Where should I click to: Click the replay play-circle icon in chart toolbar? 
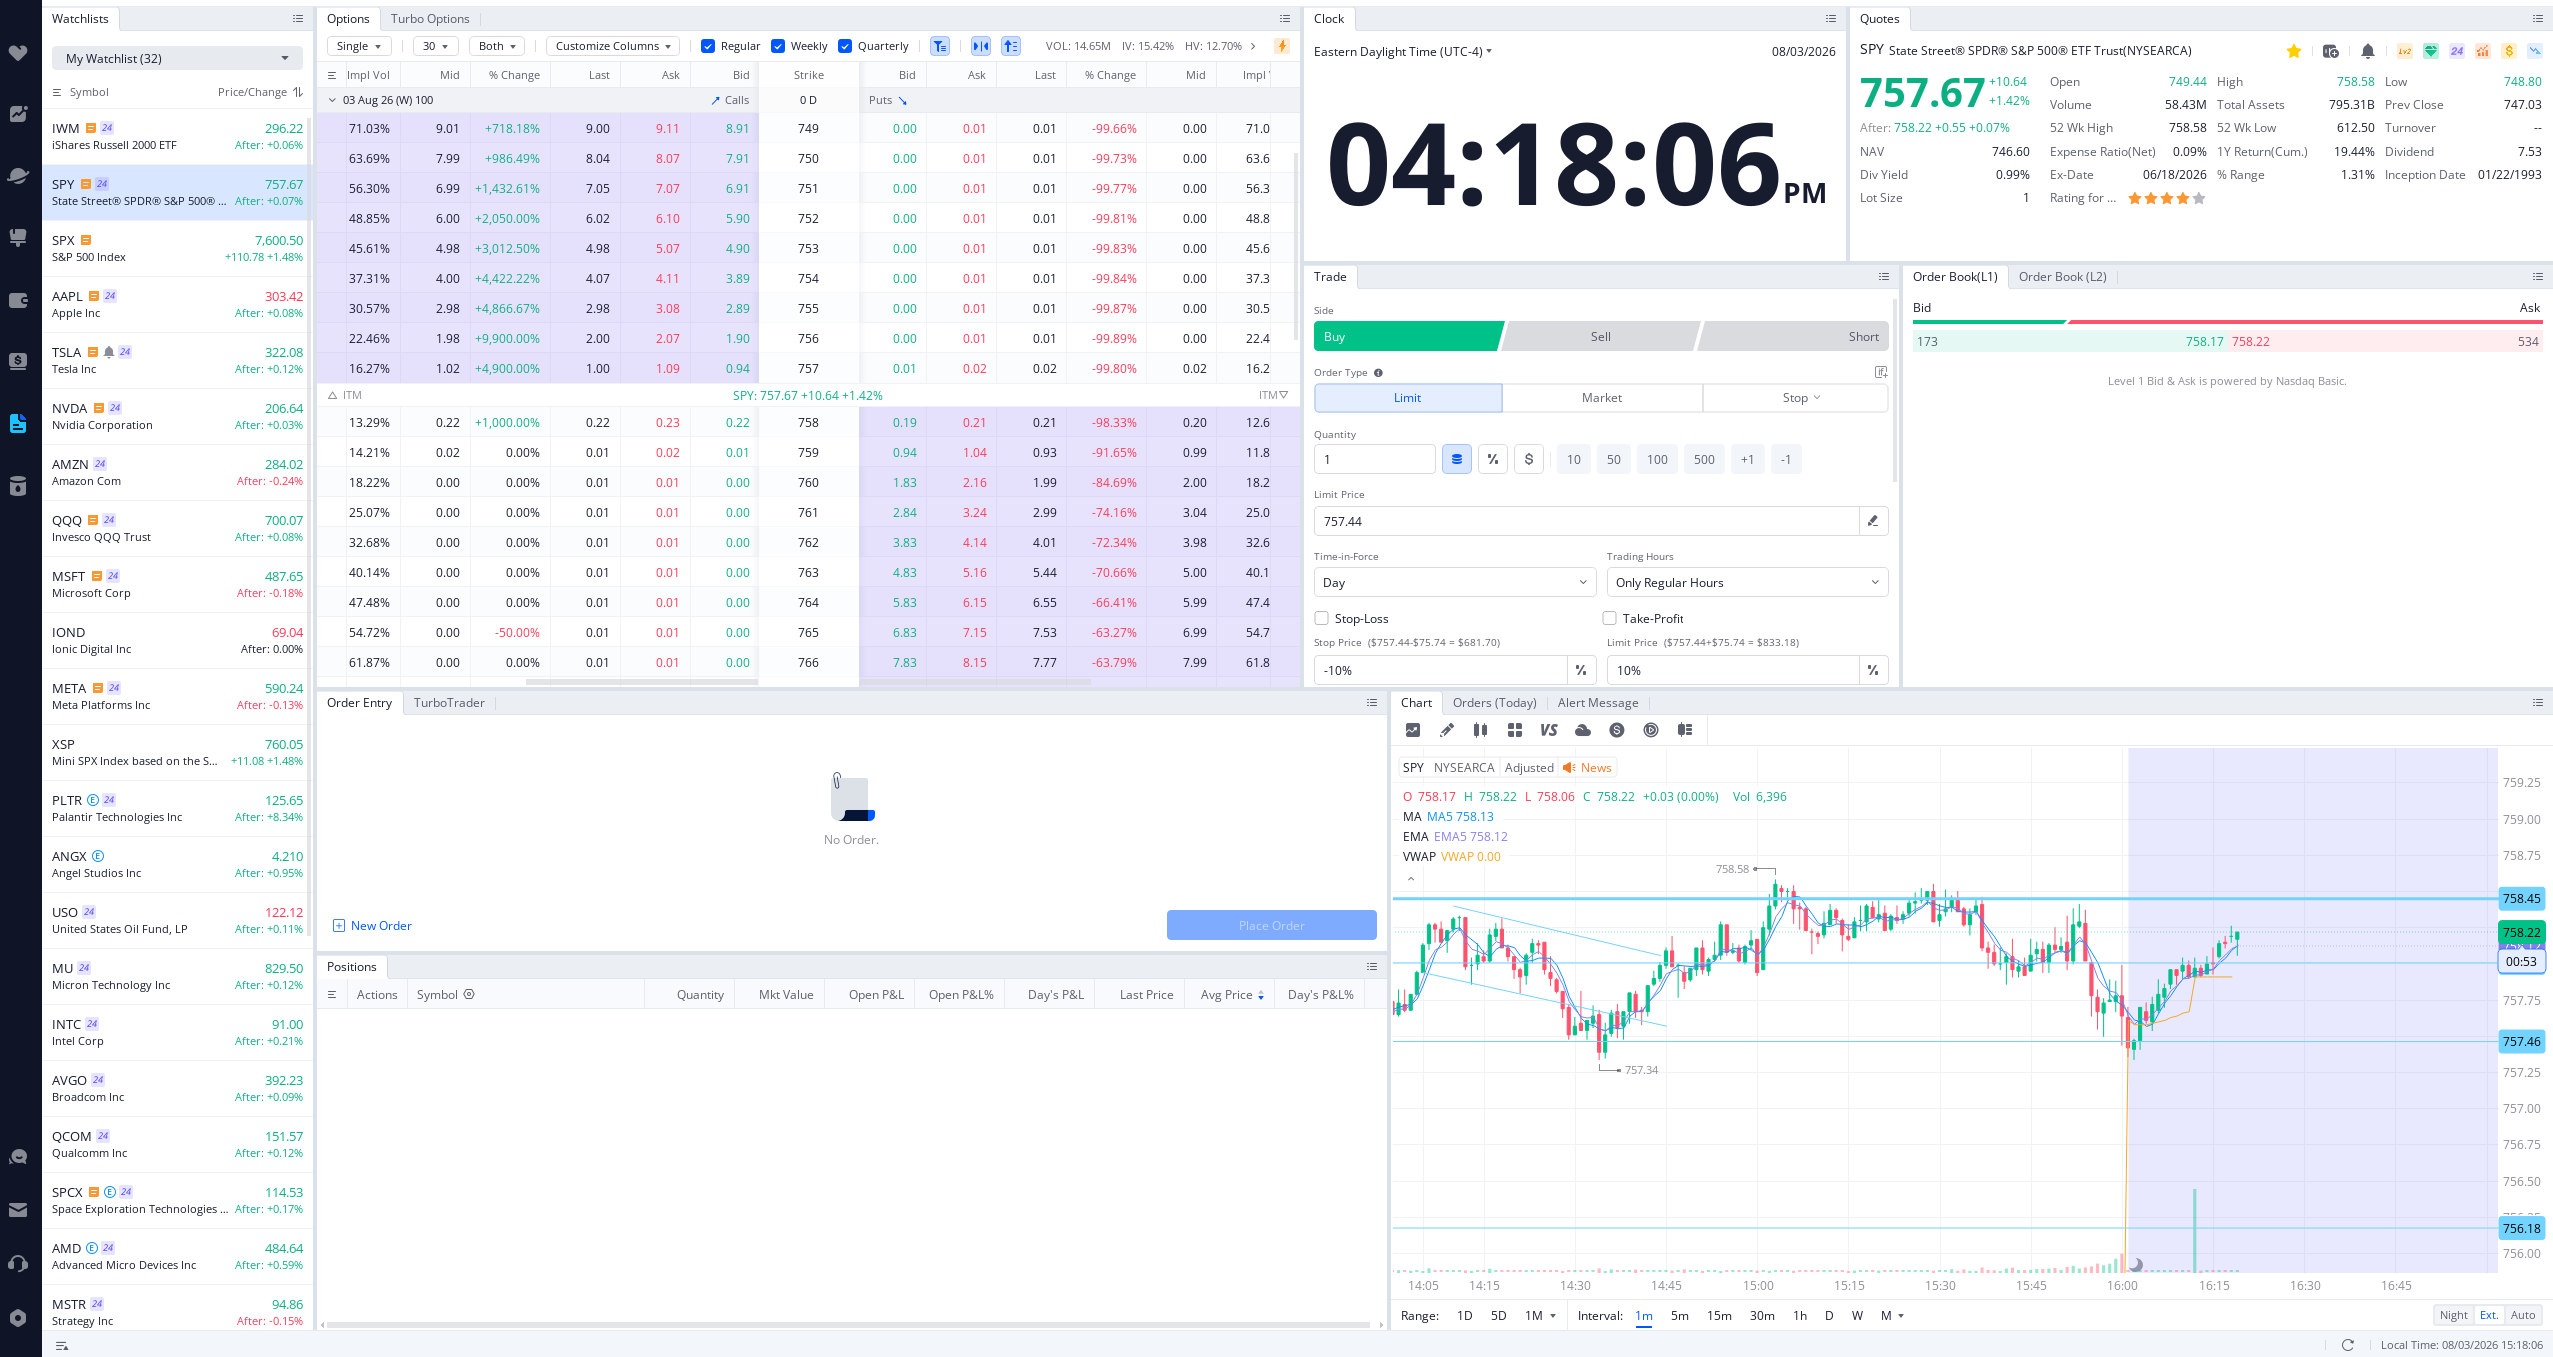click(x=1651, y=730)
